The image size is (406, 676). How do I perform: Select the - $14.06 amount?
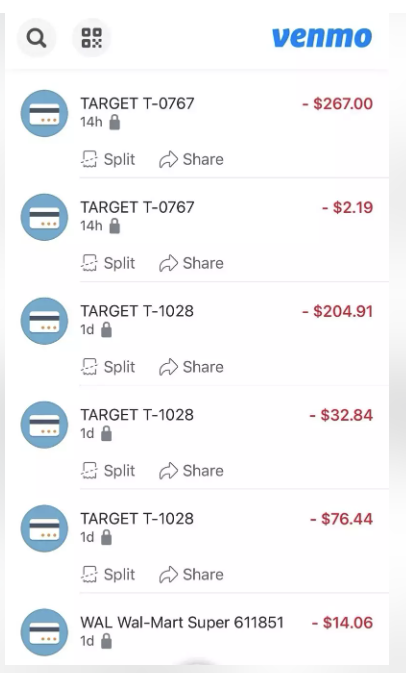(342, 623)
